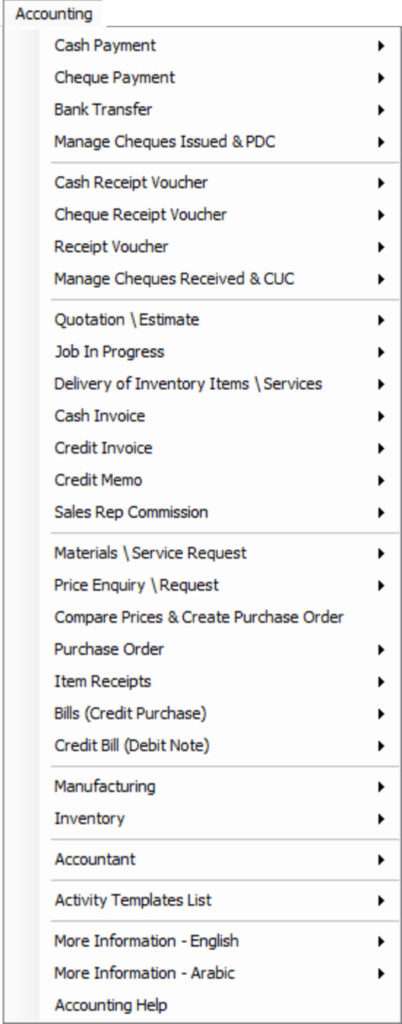Select Cheque Payment menu entry
This screenshot has width=402, height=1024.
pos(219,78)
